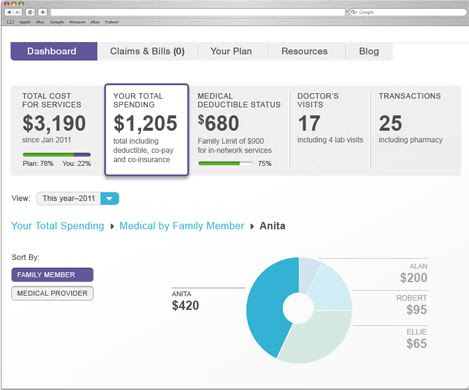Open the eBay bookmark
Image resolution: width=469 pixels, height=390 pixels.
(x=95, y=22)
